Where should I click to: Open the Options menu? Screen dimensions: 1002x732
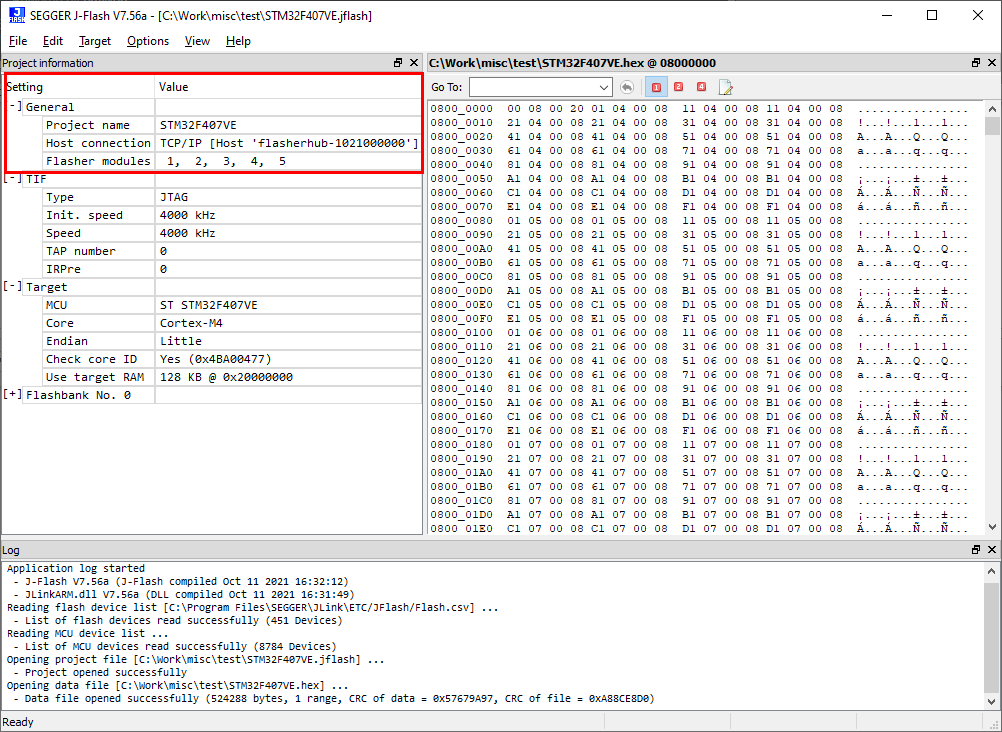pyautogui.click(x=148, y=41)
